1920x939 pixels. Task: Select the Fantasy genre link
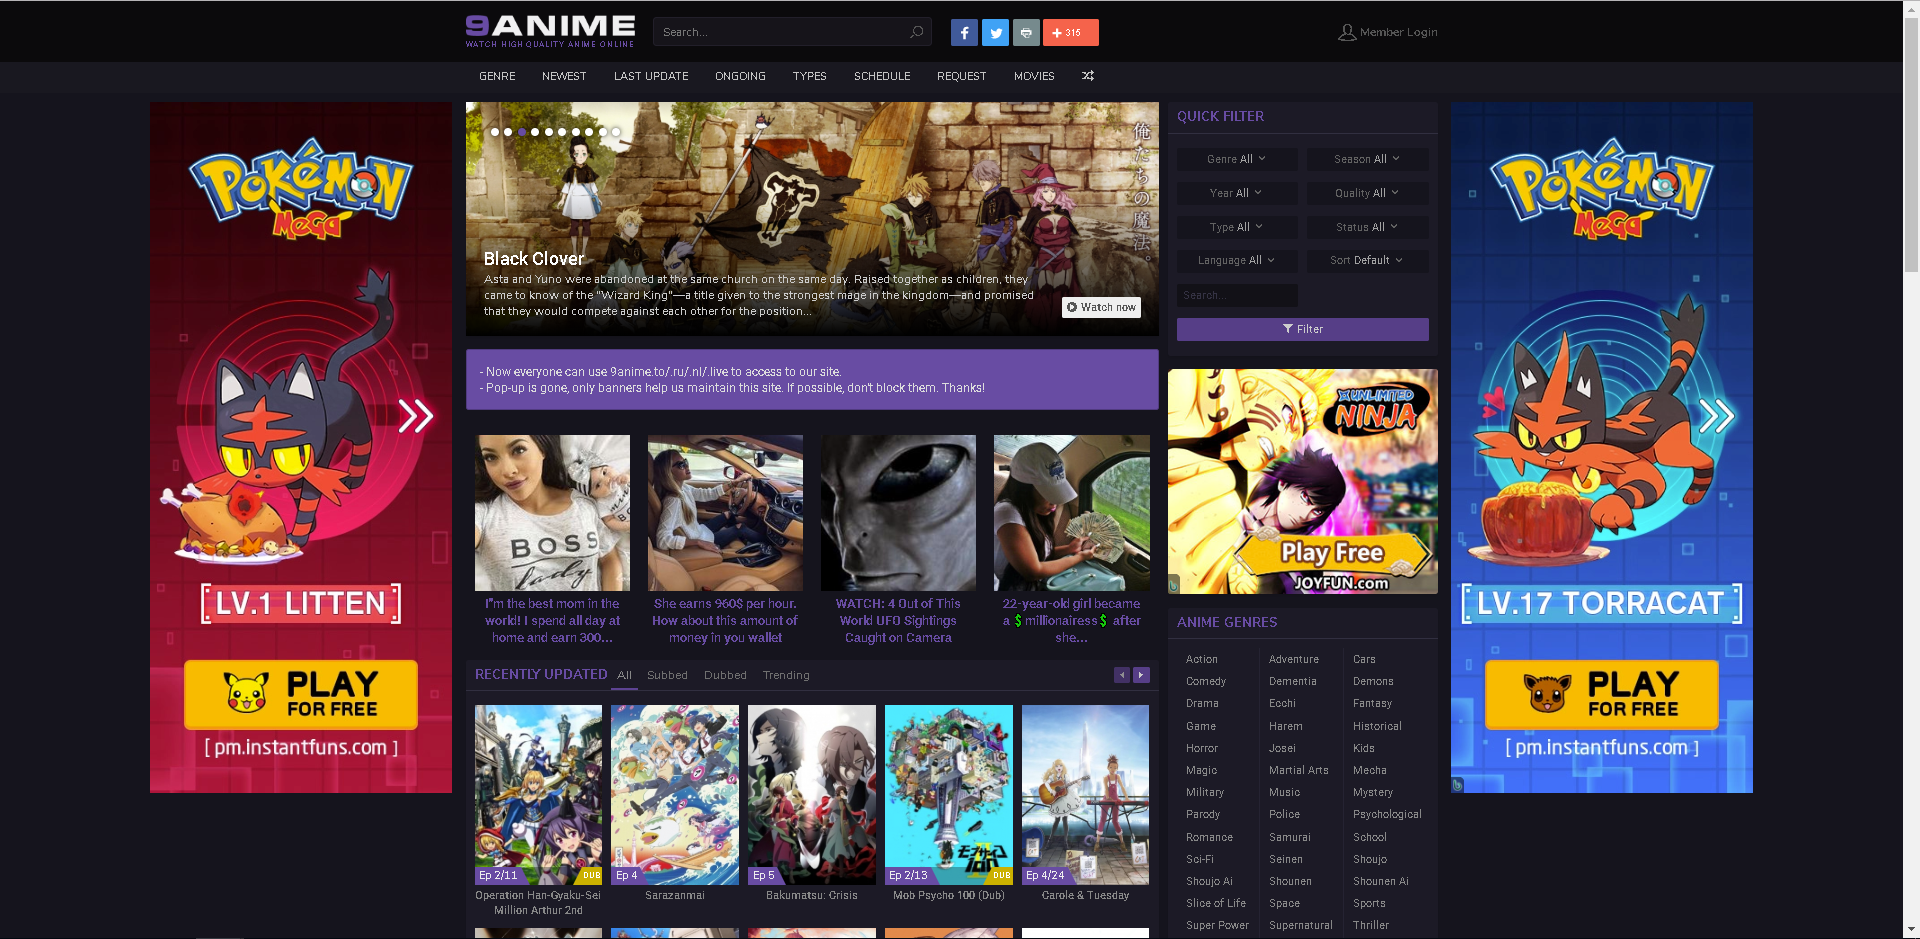1372,703
